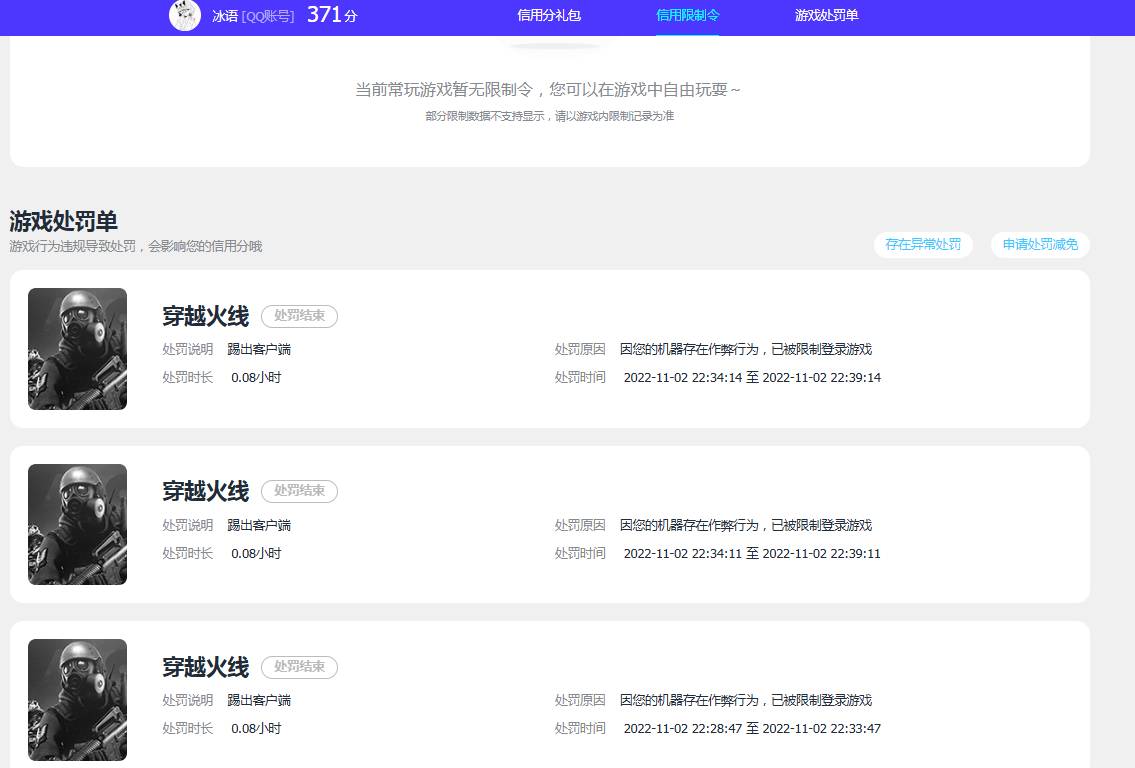Select time range 2022-11-02 22:34:14 至 22:39:14

(752, 378)
